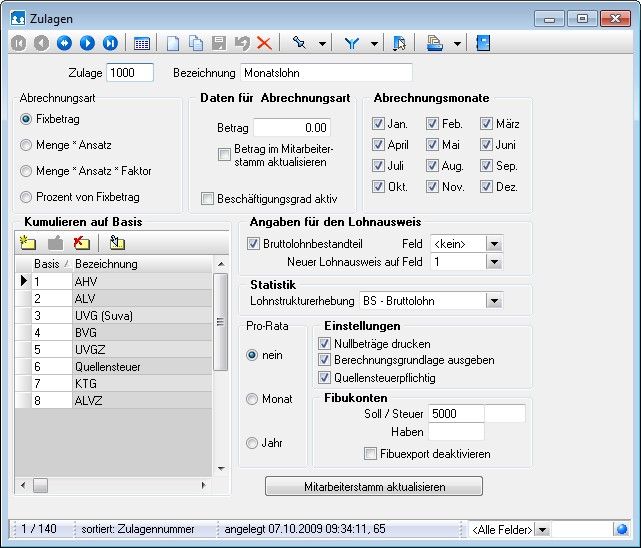The height and width of the screenshot is (548, 641).
Task: Enable Fibuexport deaktivieren checkbox
Action: coord(370,454)
